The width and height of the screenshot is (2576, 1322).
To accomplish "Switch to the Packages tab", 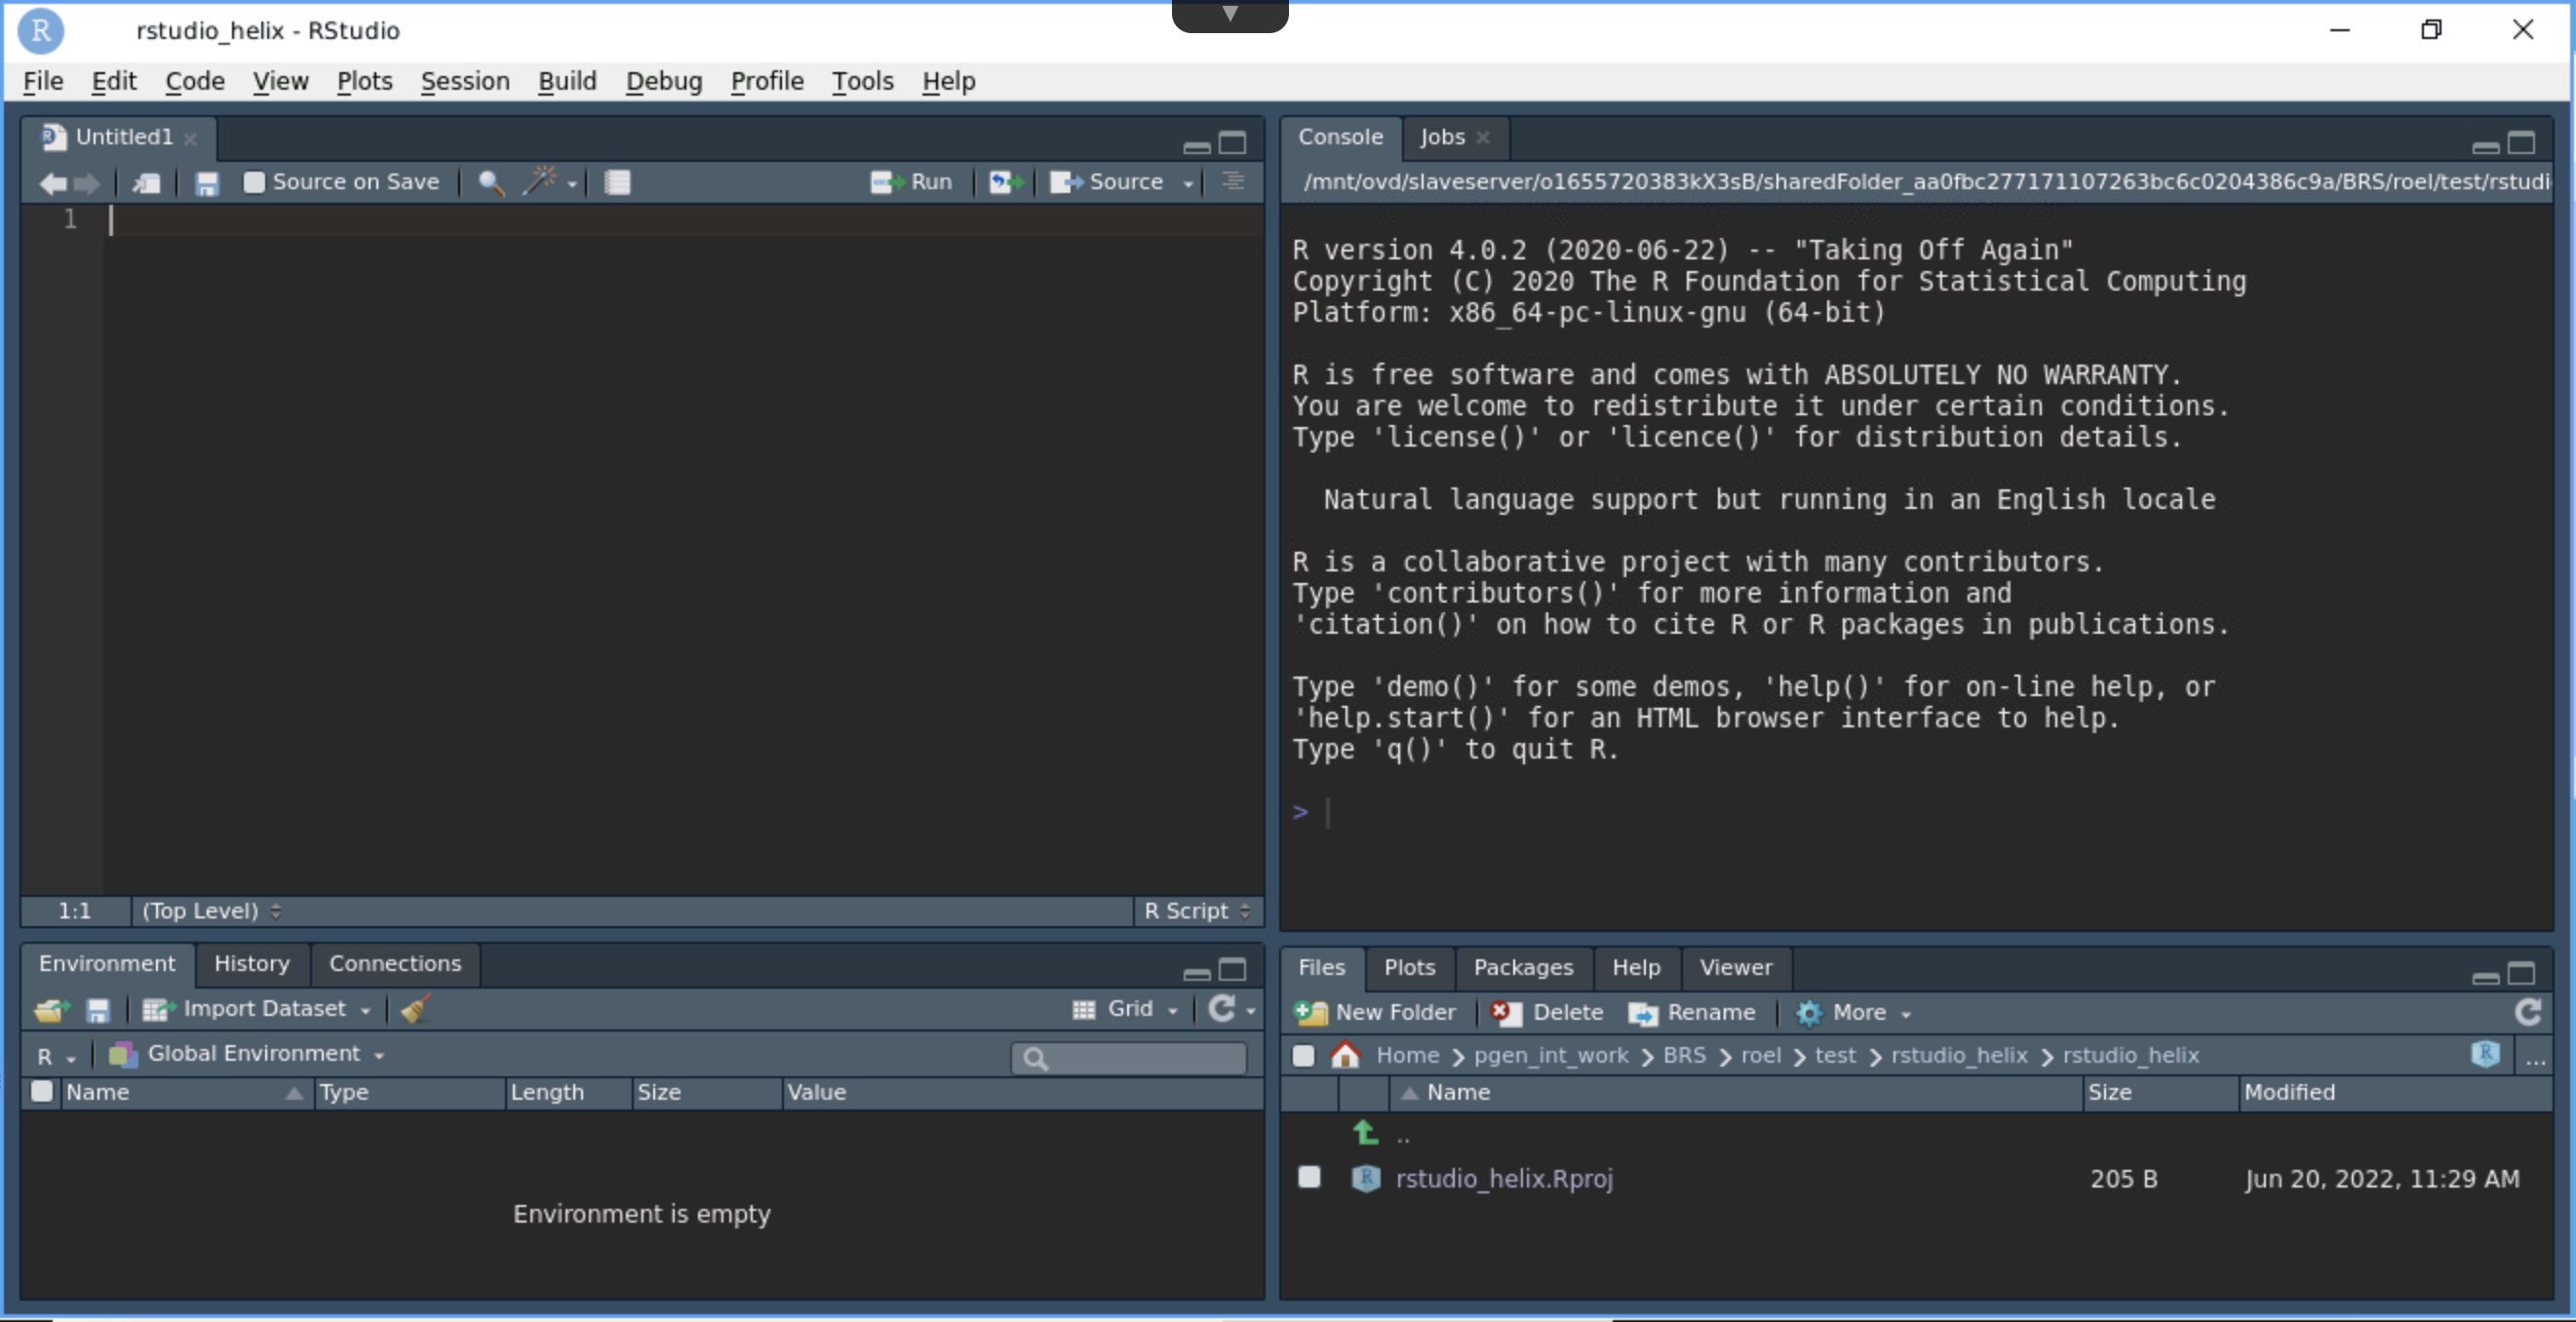I will [x=1523, y=967].
